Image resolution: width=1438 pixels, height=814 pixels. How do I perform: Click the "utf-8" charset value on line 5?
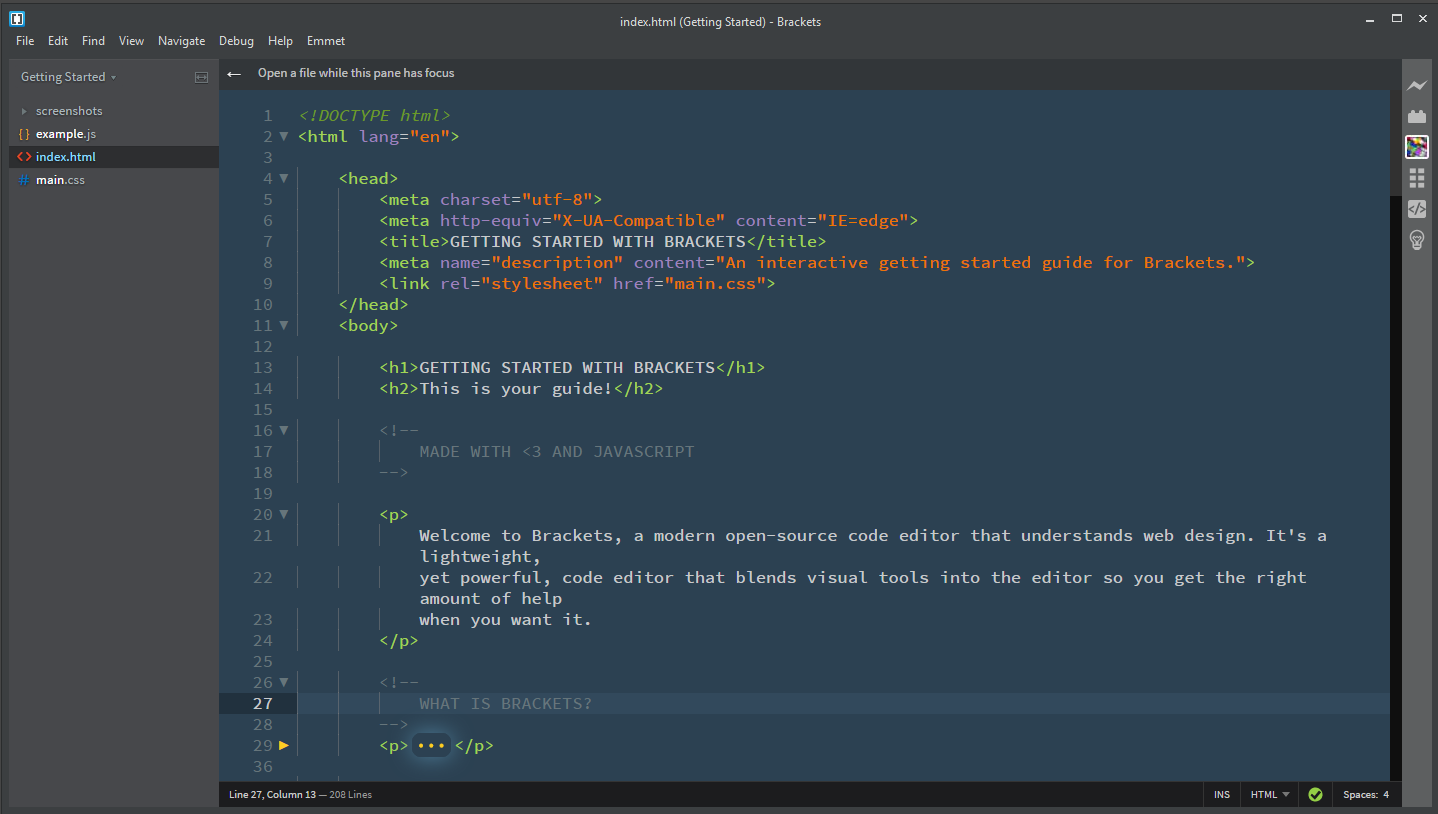pyautogui.click(x=557, y=200)
